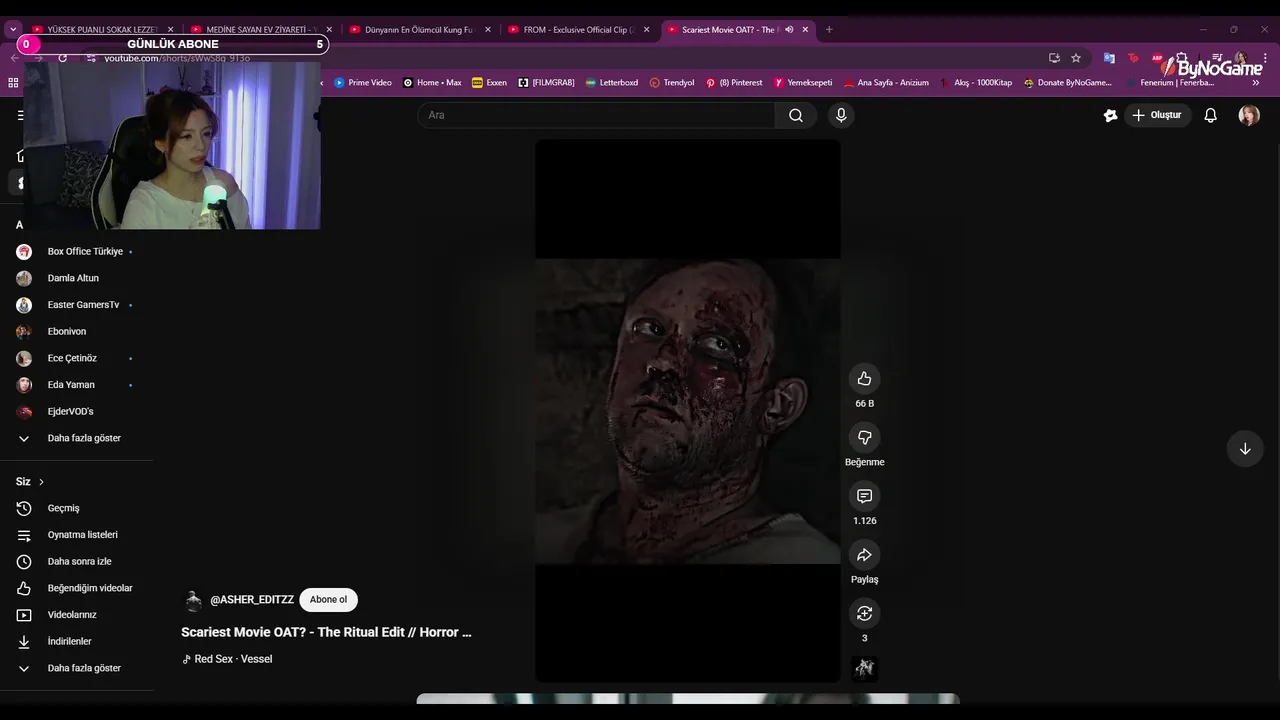Open Yemeksepeti bookmark

pos(802,83)
